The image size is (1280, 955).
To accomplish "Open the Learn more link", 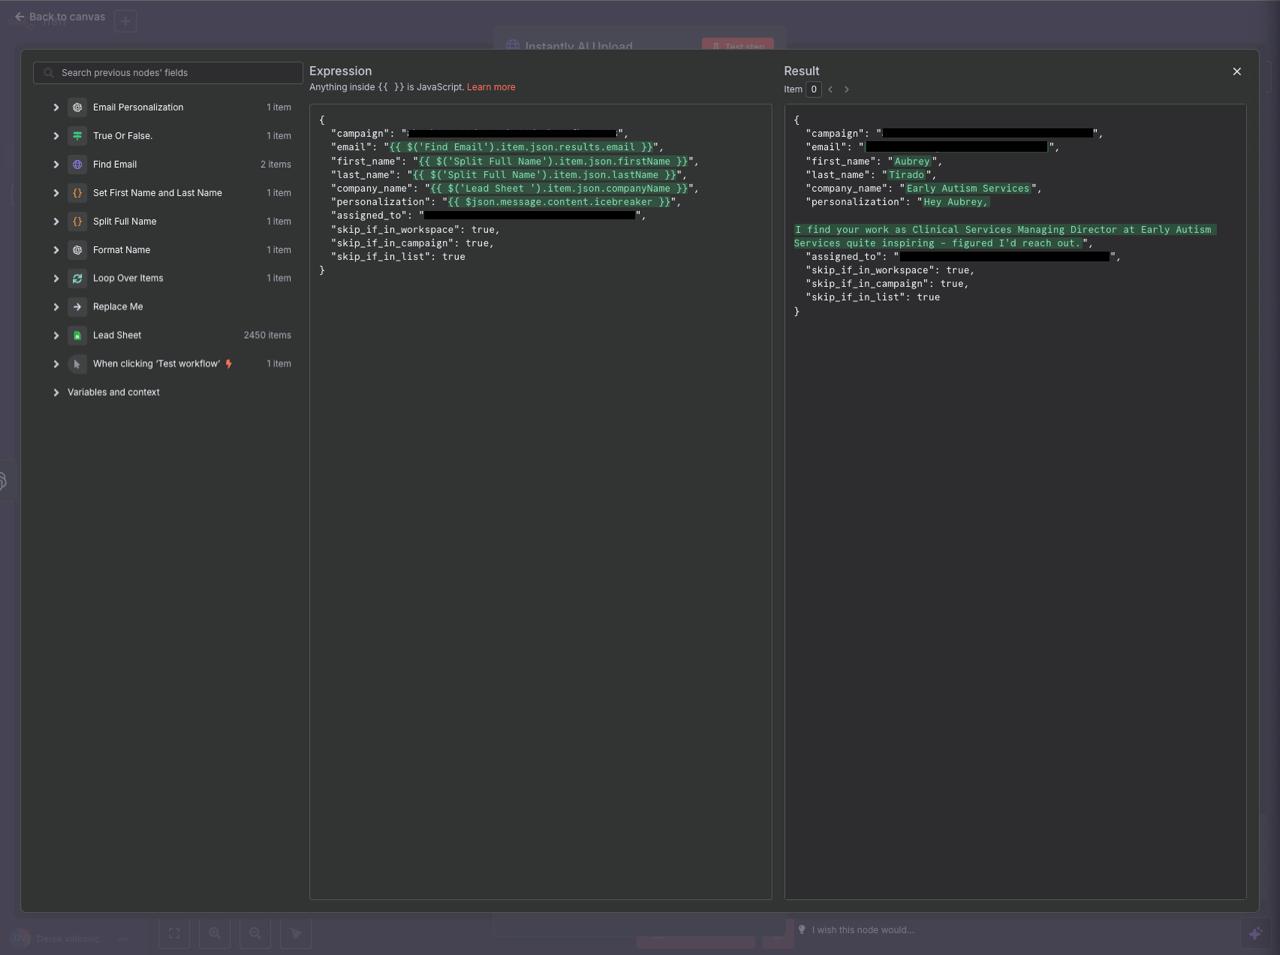I will [x=491, y=87].
